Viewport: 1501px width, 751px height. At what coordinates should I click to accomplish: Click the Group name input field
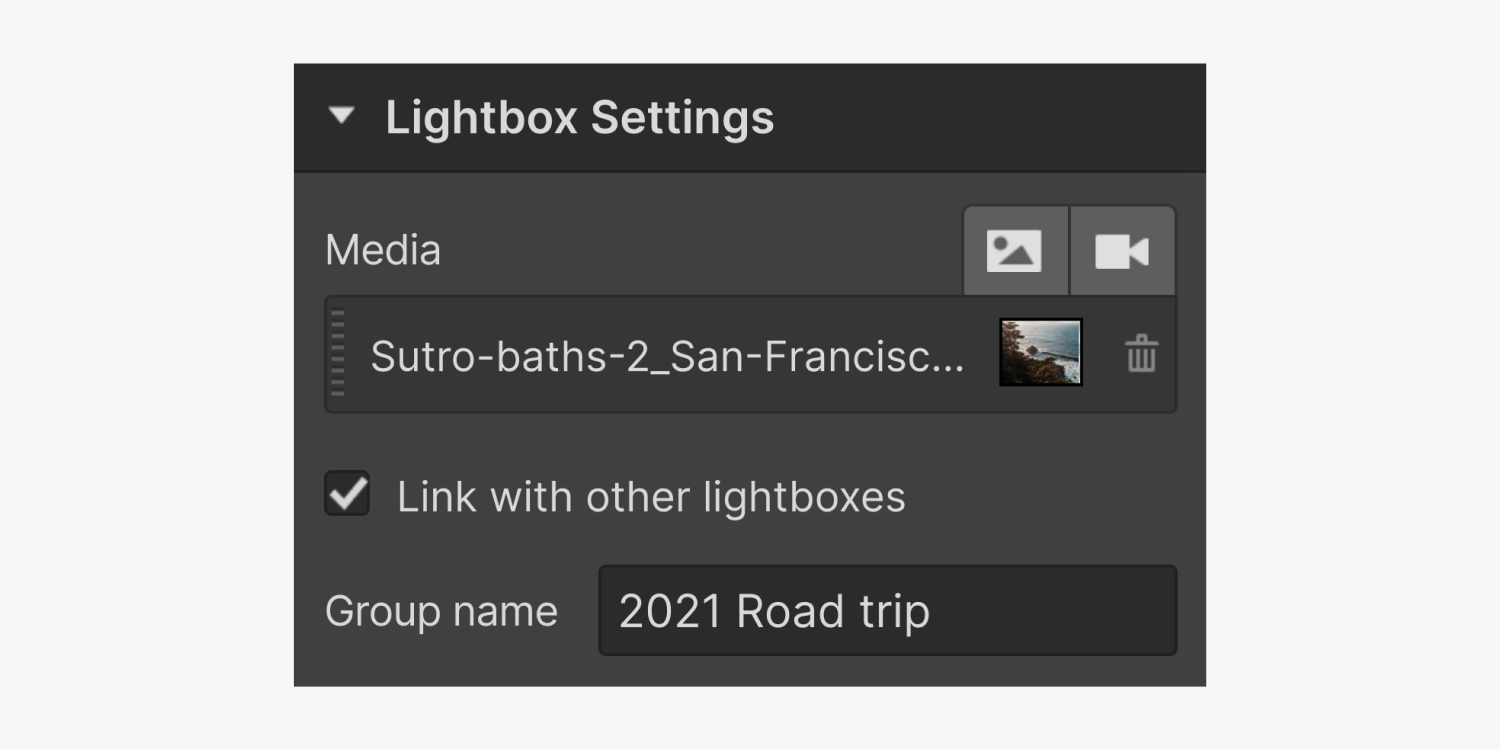[x=887, y=611]
